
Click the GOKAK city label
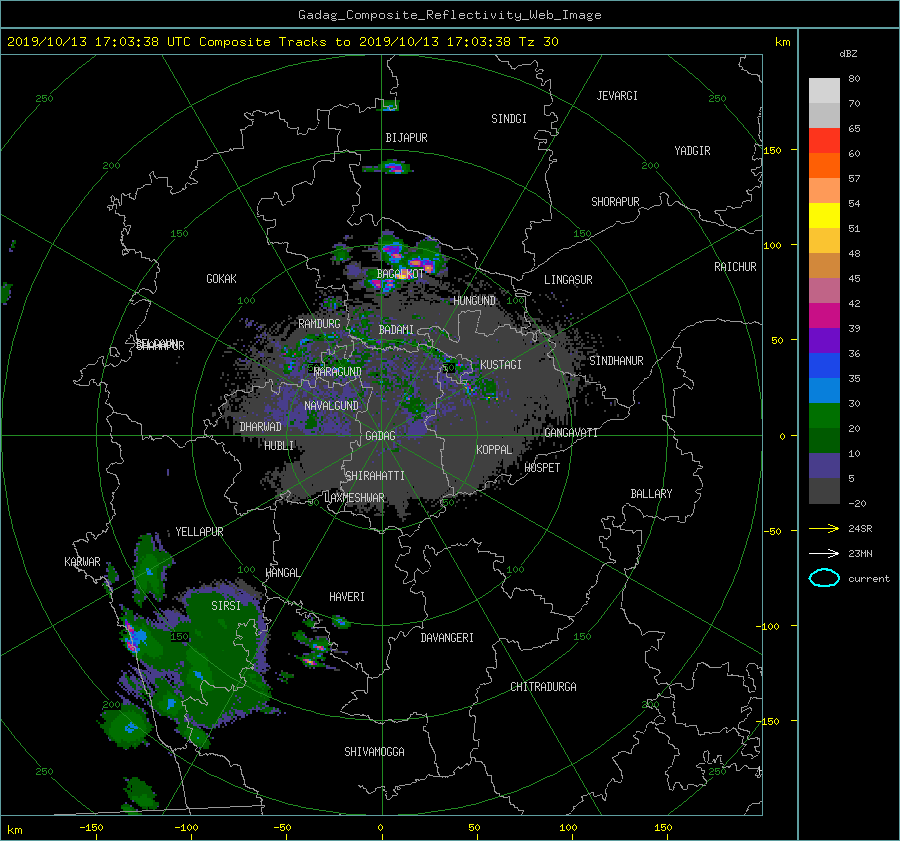(x=222, y=279)
